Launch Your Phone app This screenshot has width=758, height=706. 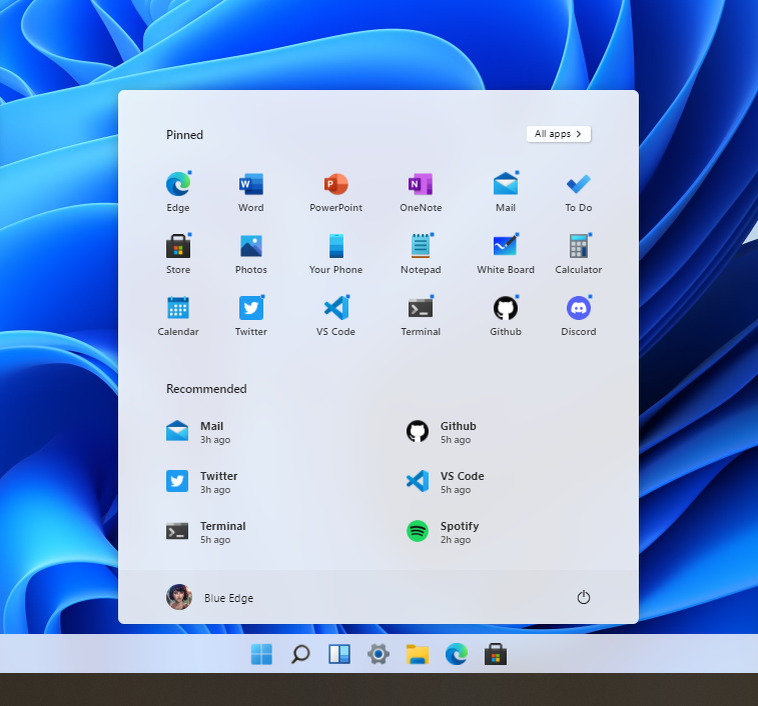pyautogui.click(x=335, y=253)
